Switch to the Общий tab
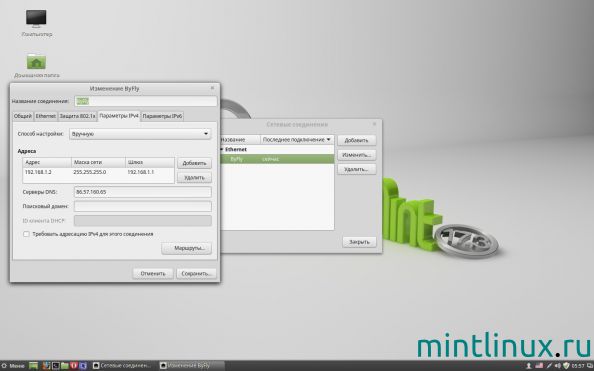Viewport: 594px width, 371px height. click(23, 116)
